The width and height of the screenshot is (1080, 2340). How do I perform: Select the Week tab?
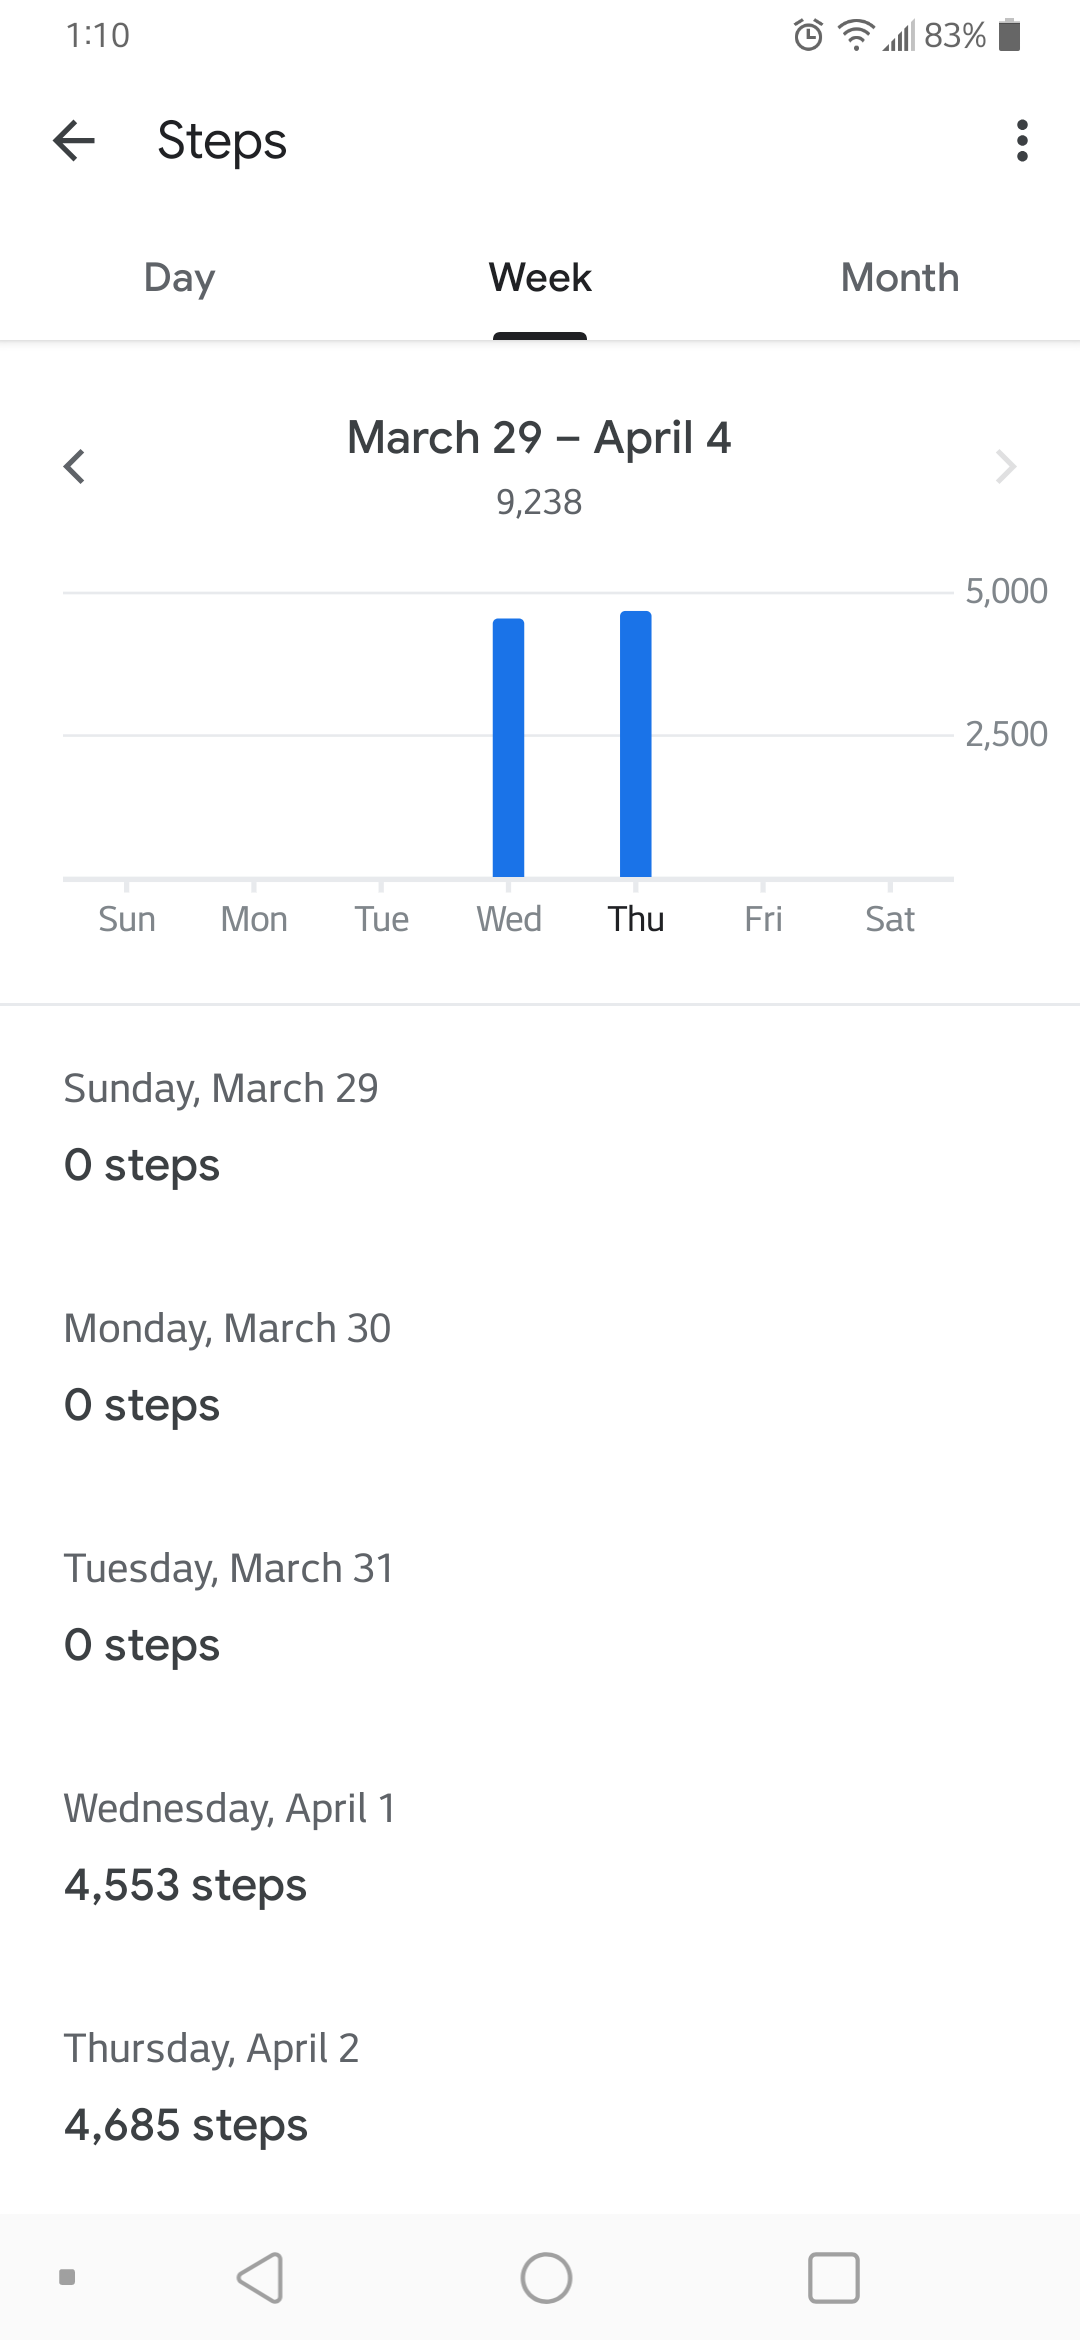click(540, 278)
